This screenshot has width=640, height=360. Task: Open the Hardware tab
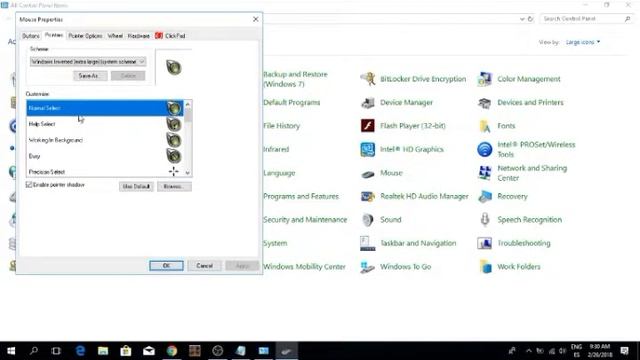(x=139, y=36)
